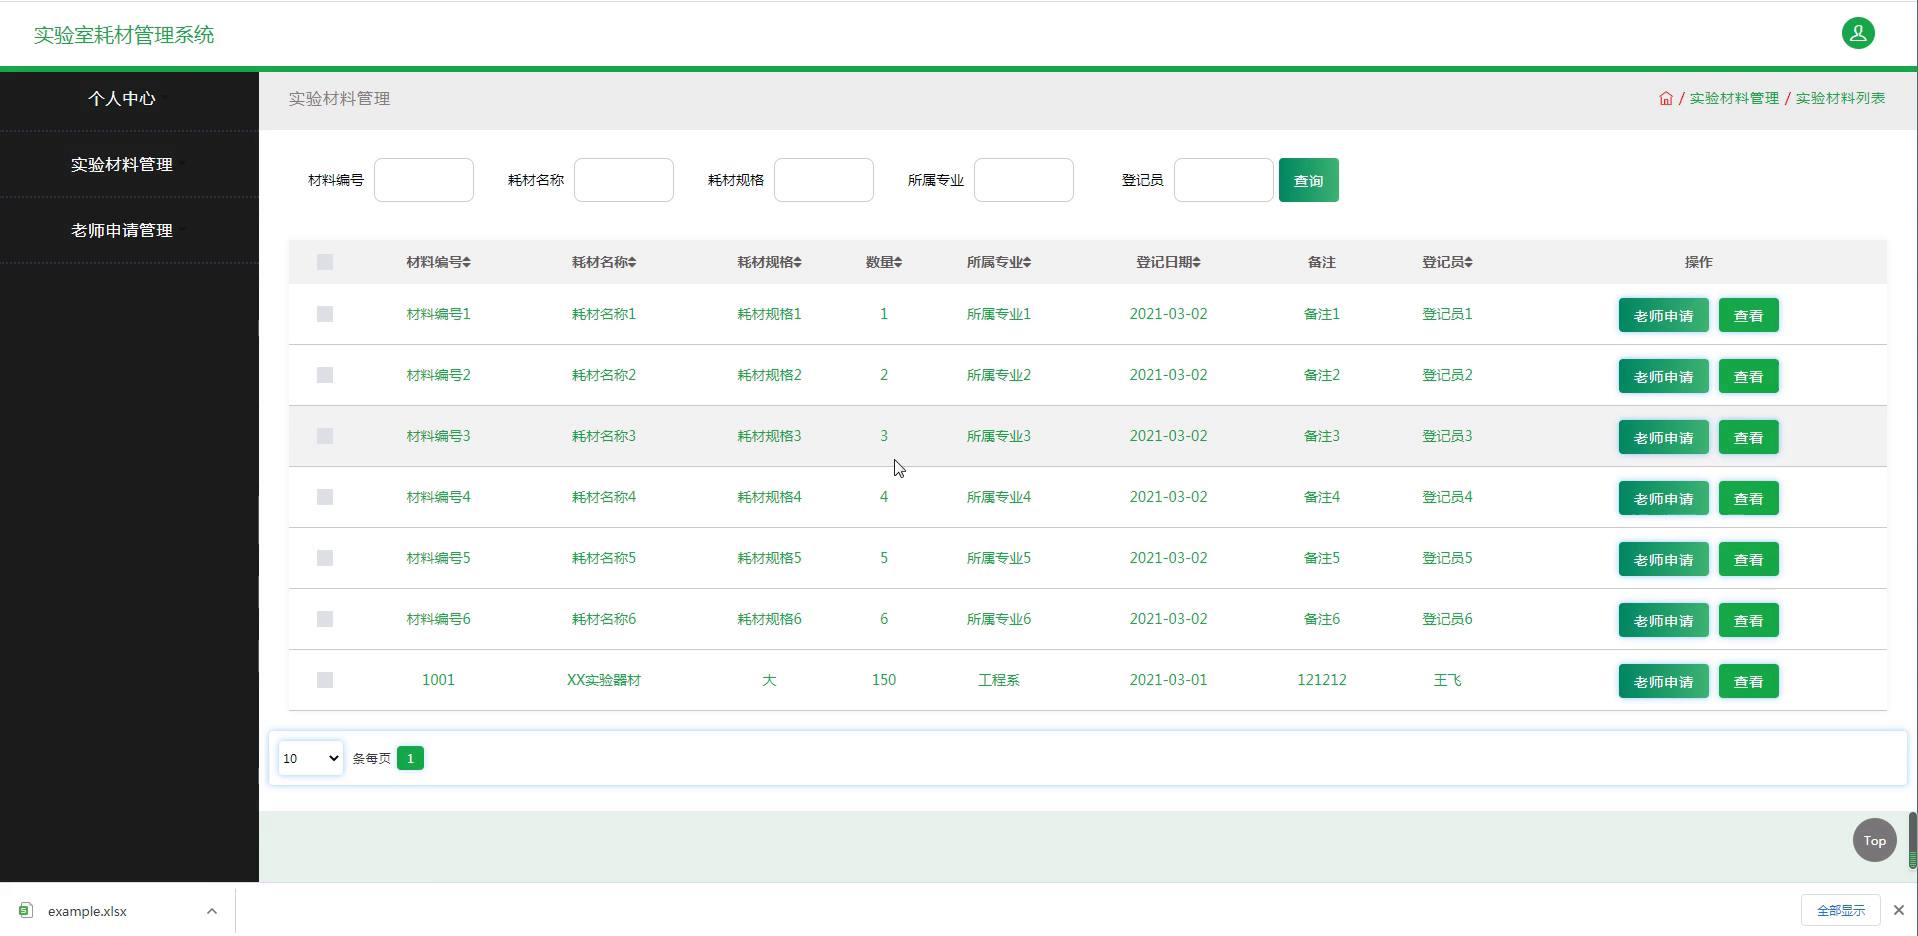Expand the example.xlsx download options chevron

(x=212, y=911)
